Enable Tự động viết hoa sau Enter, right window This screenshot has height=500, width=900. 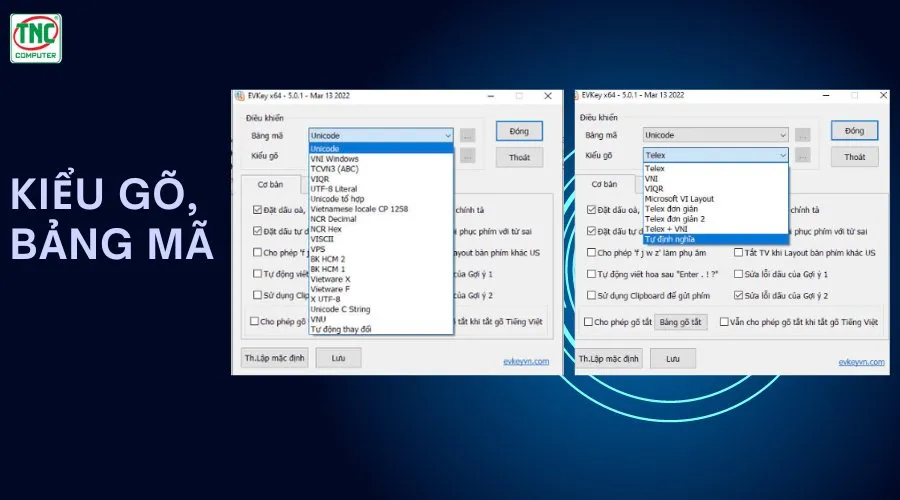591,274
